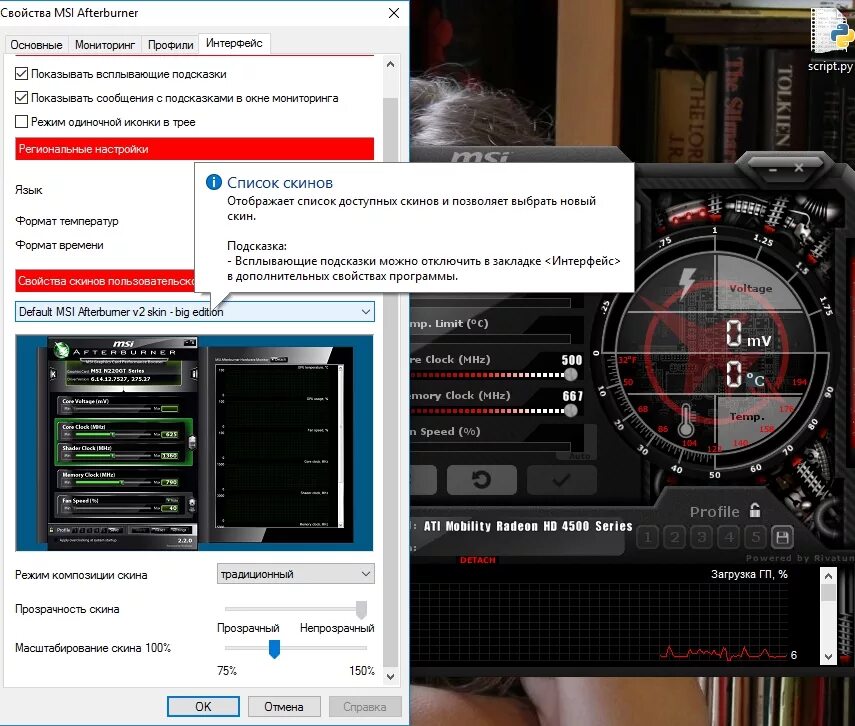
Task: Toggle monitoring window hint messages checkbox
Action: point(21,98)
